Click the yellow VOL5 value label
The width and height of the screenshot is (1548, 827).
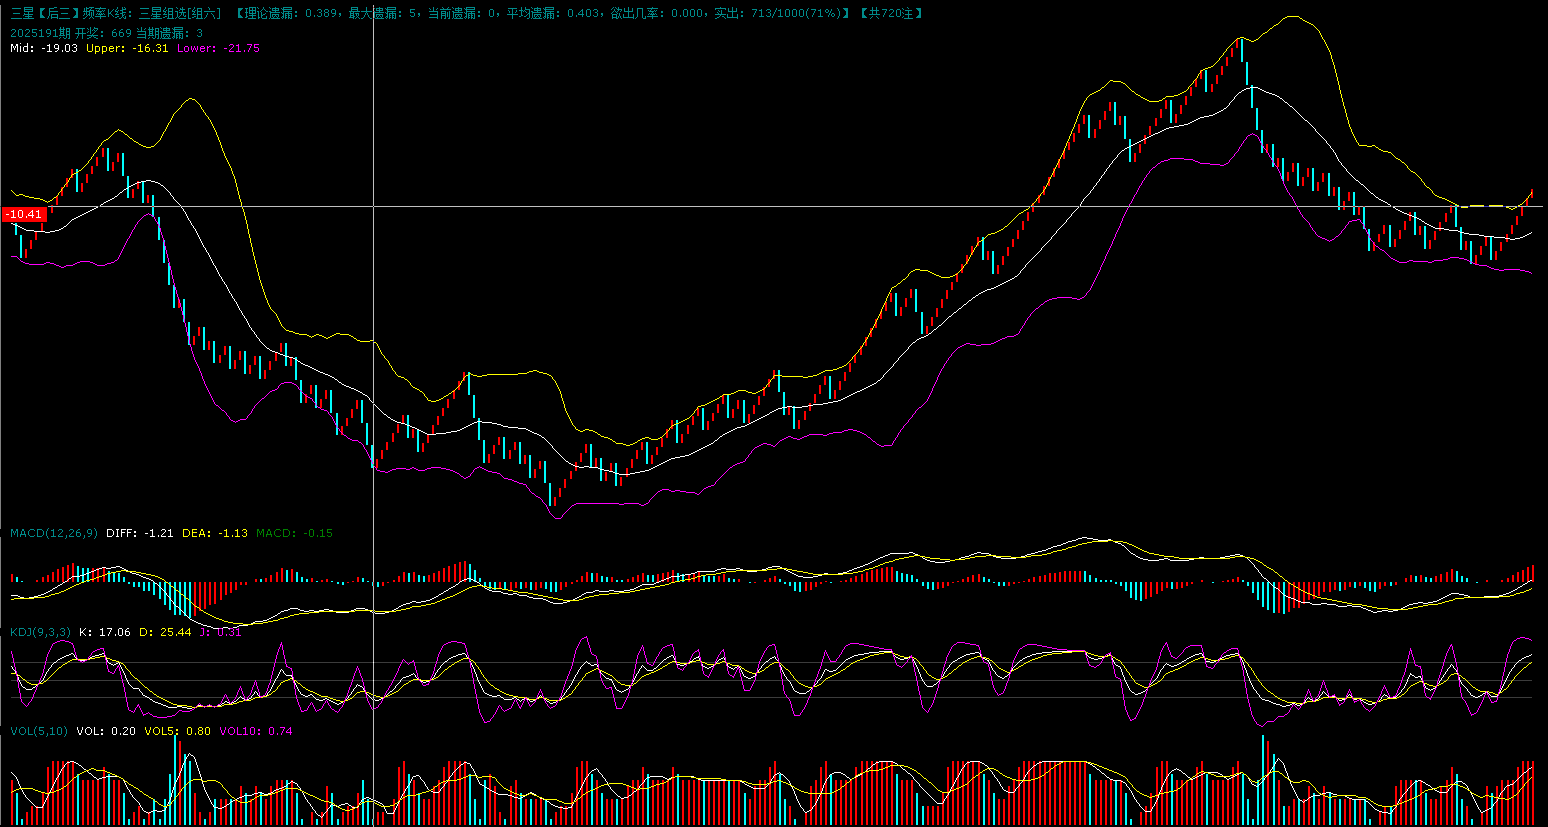pos(177,731)
